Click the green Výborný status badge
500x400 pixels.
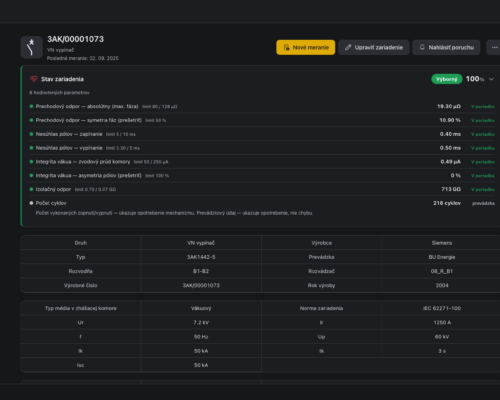447,79
